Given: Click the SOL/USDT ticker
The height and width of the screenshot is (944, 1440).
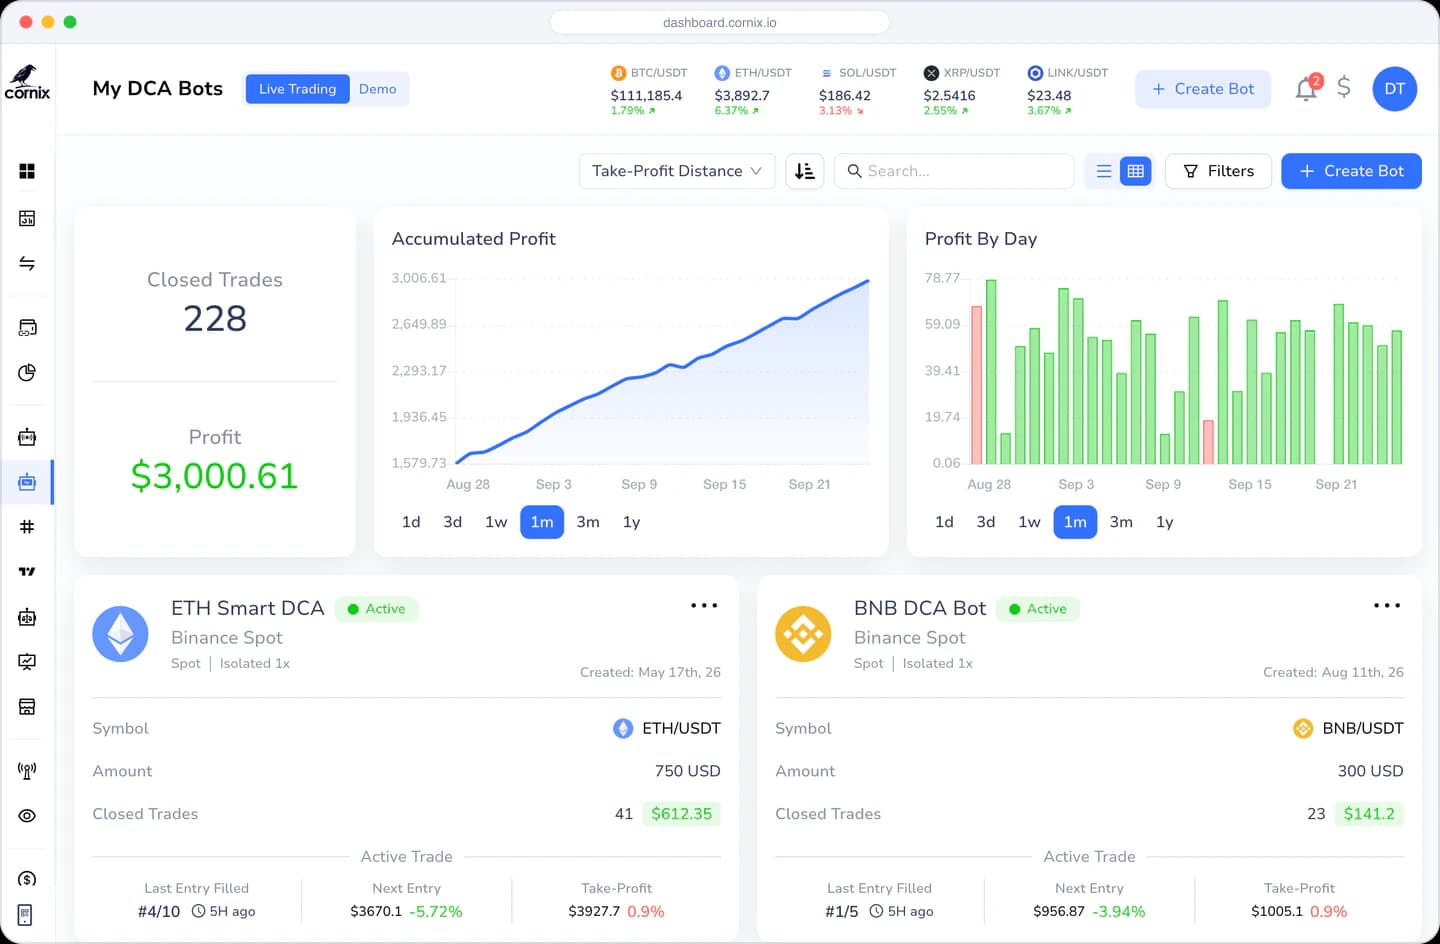Looking at the screenshot, I should point(857,91).
